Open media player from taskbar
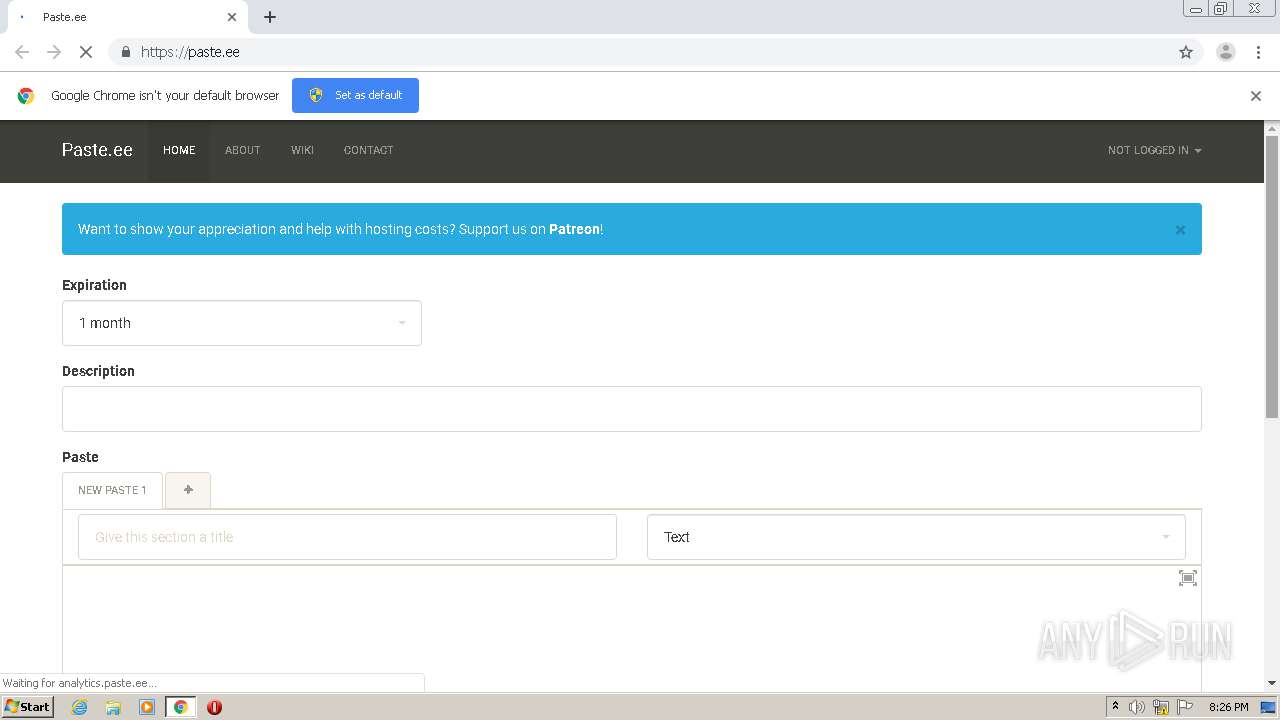 coord(147,707)
